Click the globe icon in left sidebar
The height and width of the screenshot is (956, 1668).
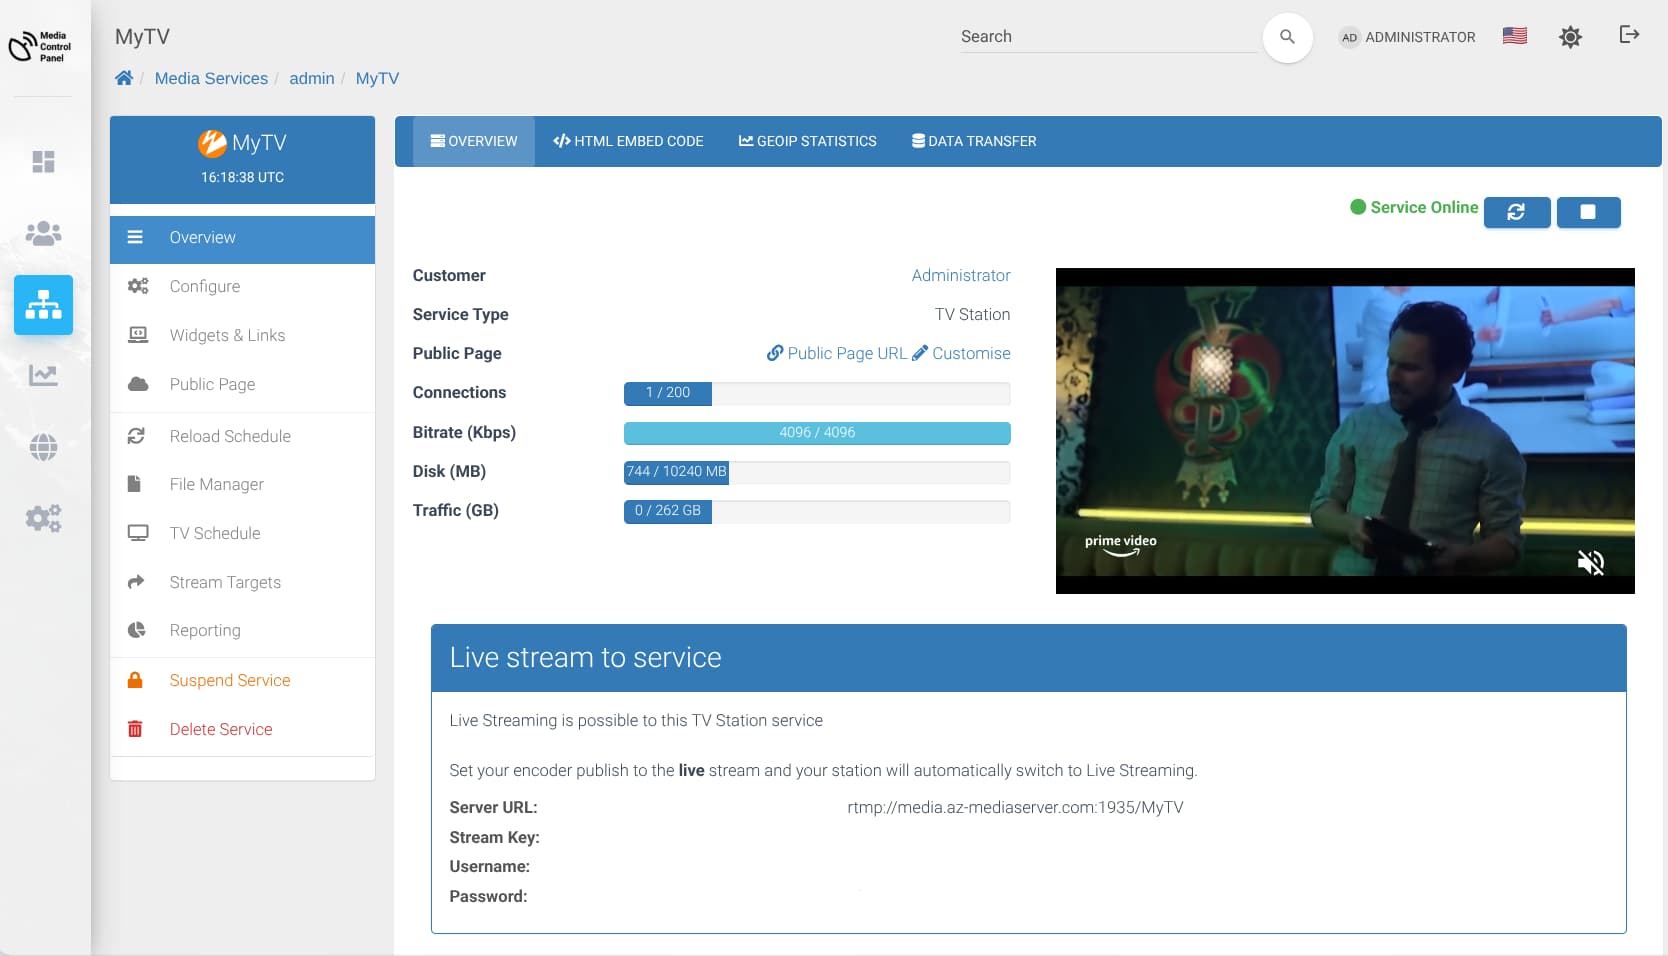point(43,447)
